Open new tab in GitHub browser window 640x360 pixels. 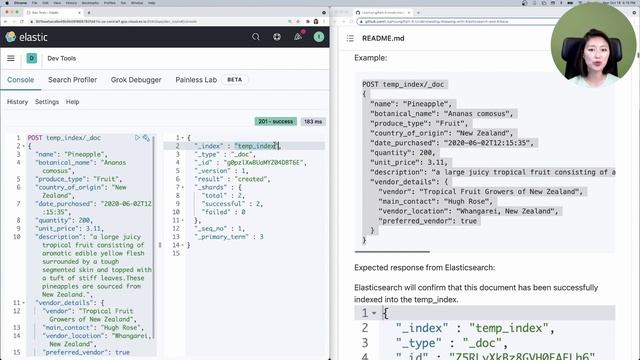click(x=418, y=13)
